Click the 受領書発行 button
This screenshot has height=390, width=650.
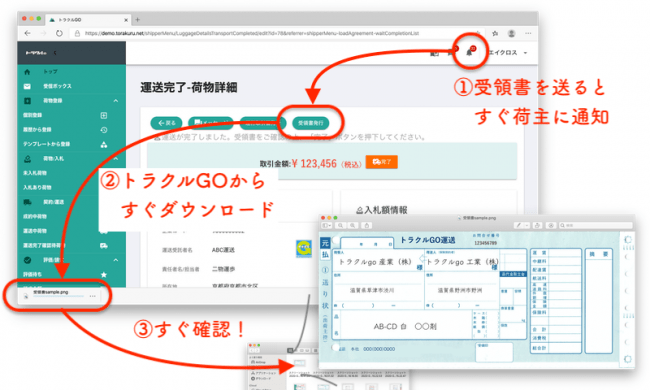311,123
